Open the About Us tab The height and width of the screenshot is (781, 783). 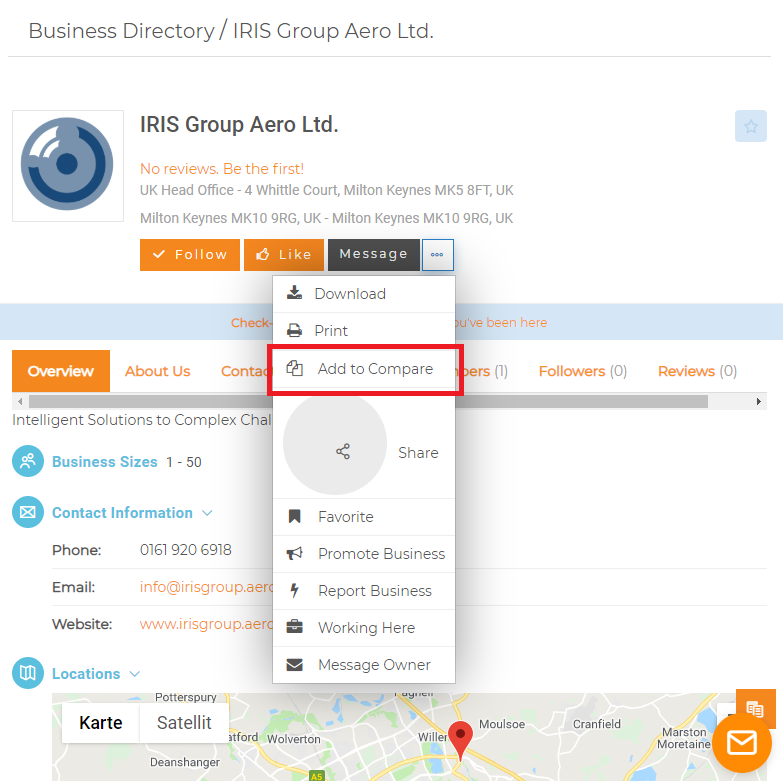click(157, 371)
